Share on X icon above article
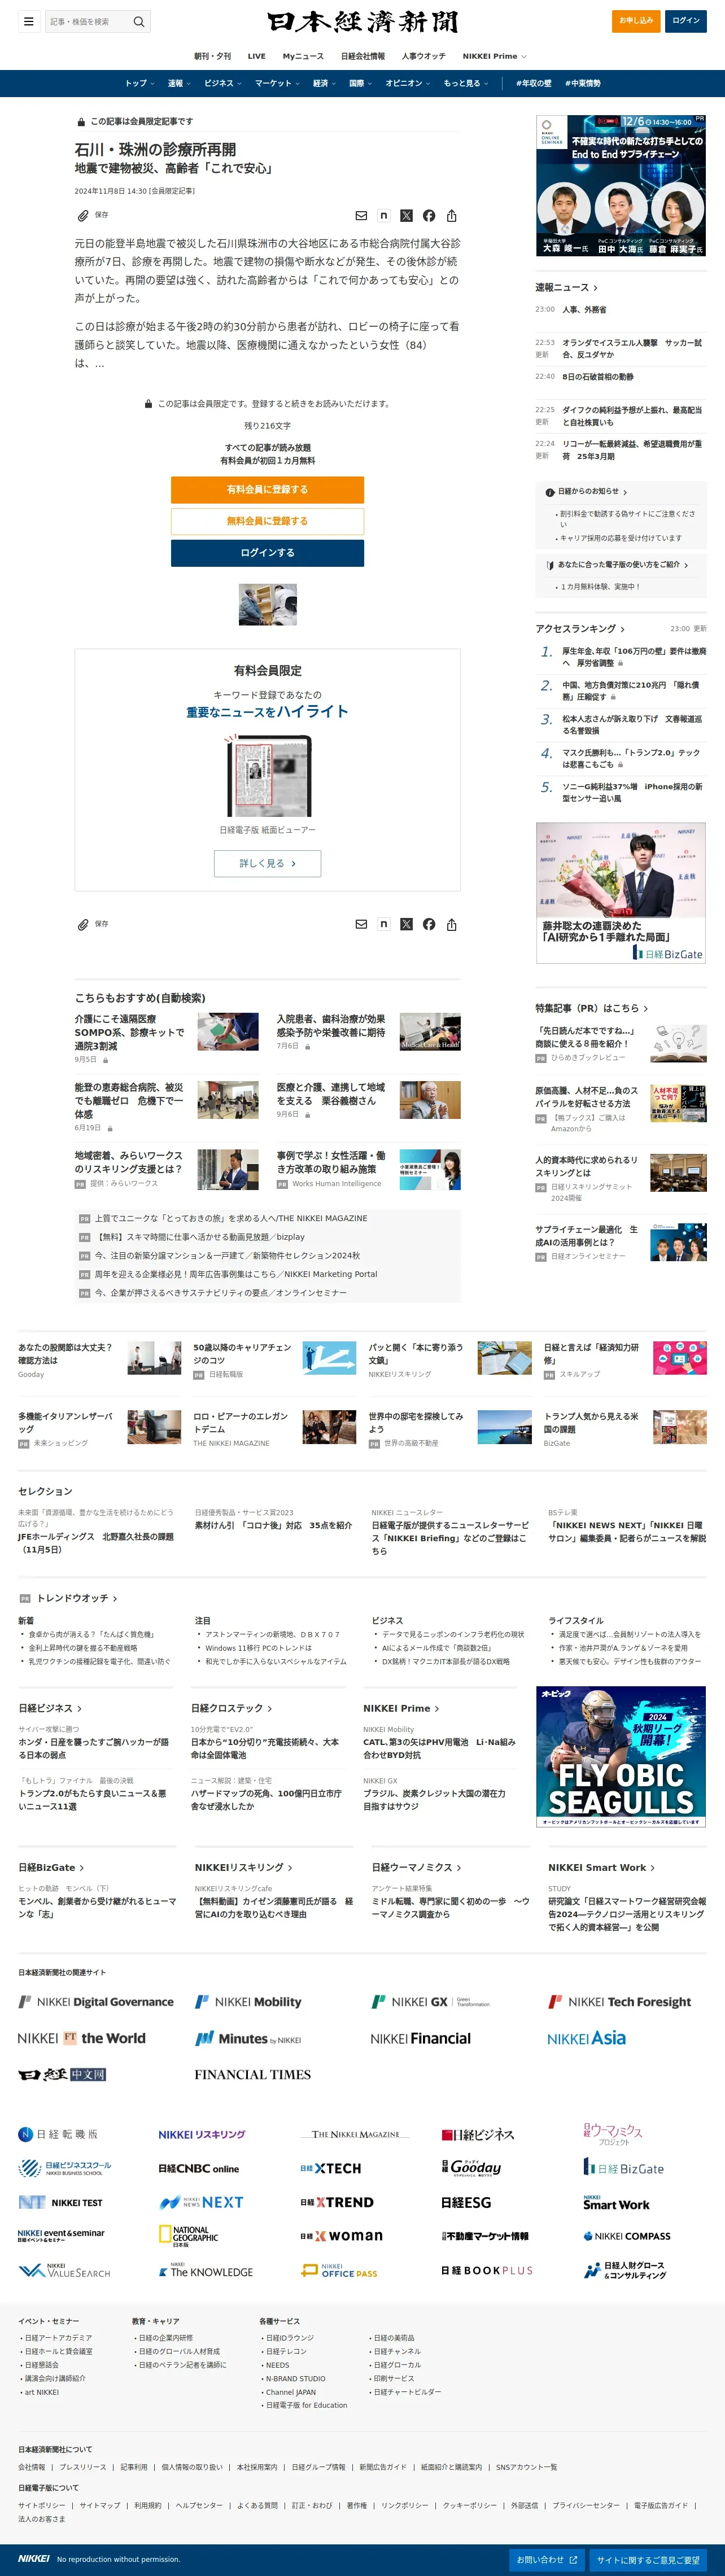 406,216
